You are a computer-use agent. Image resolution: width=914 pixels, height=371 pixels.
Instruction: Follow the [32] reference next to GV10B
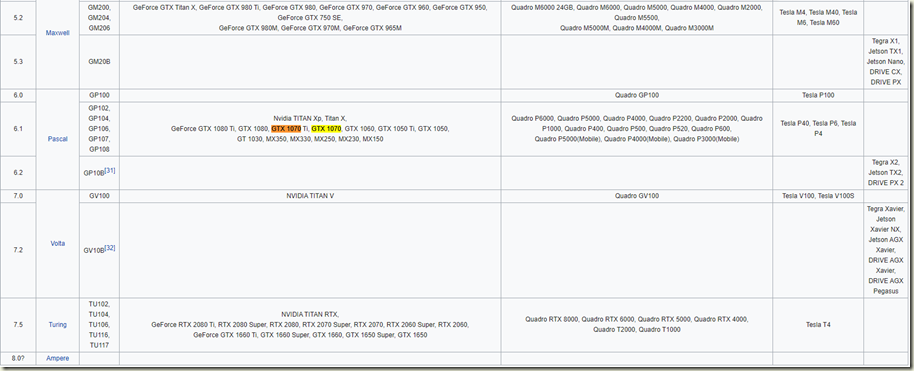click(110, 248)
